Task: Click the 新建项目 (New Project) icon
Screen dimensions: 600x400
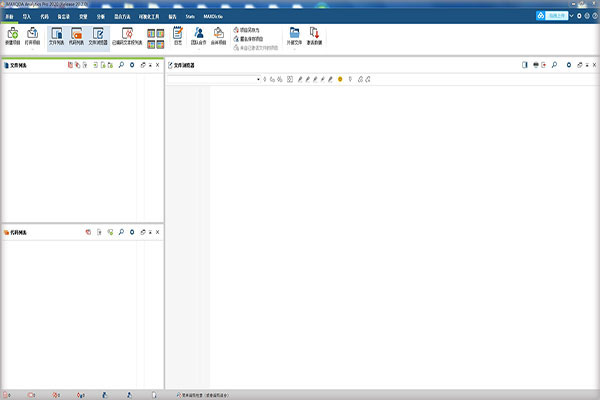Action: pyautogui.click(x=13, y=36)
